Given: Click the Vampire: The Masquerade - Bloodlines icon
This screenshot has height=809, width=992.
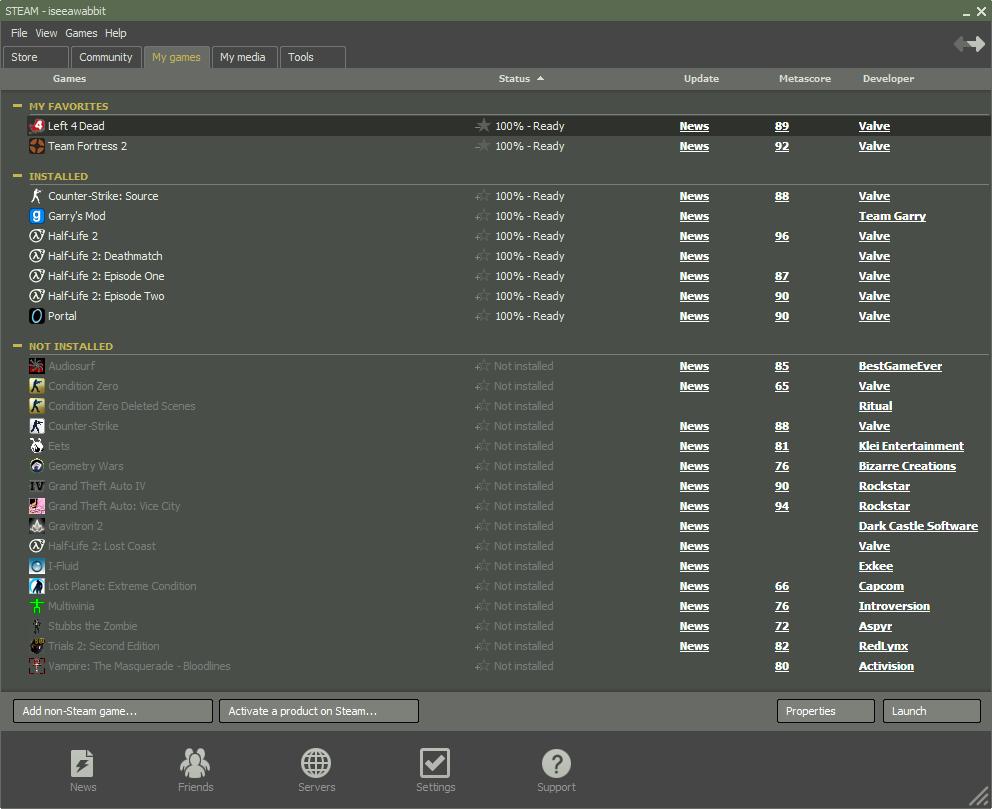Looking at the screenshot, I should click(37, 666).
